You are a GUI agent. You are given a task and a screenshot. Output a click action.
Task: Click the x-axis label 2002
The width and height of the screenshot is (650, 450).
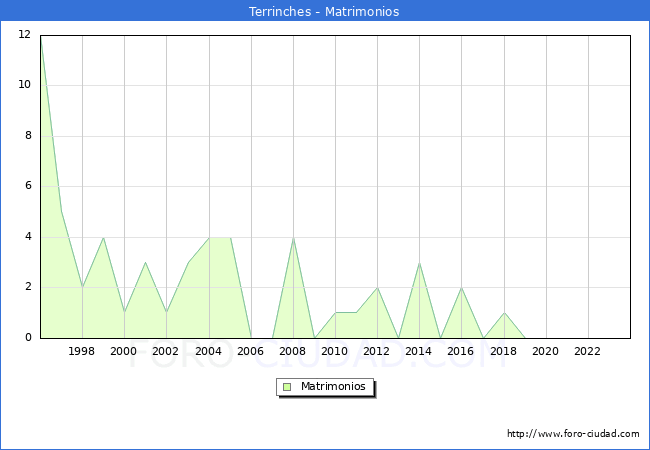click(x=165, y=351)
